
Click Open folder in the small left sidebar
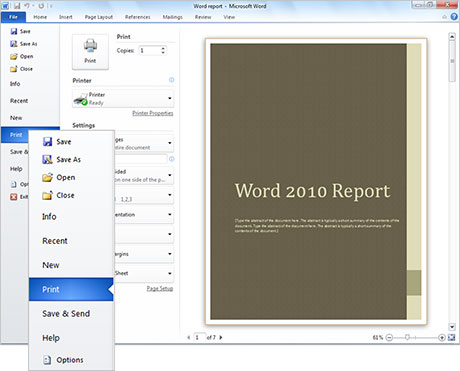click(22, 56)
